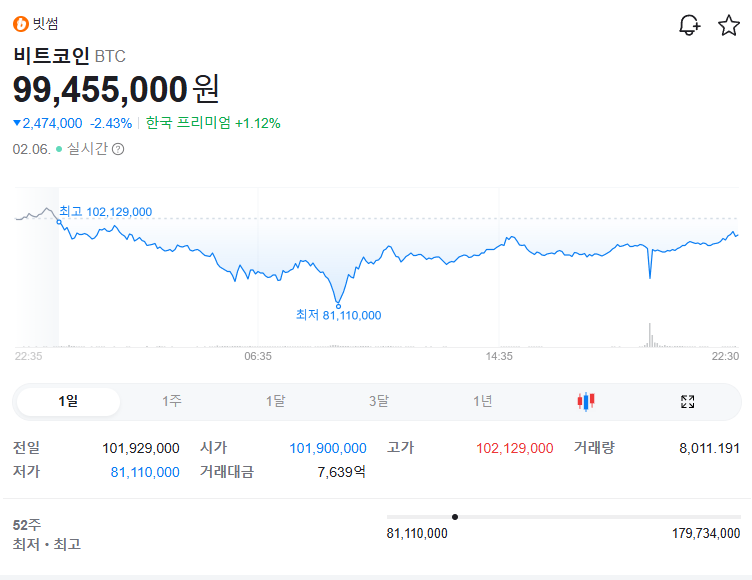Click the 14:35 time axis label

[x=499, y=356]
